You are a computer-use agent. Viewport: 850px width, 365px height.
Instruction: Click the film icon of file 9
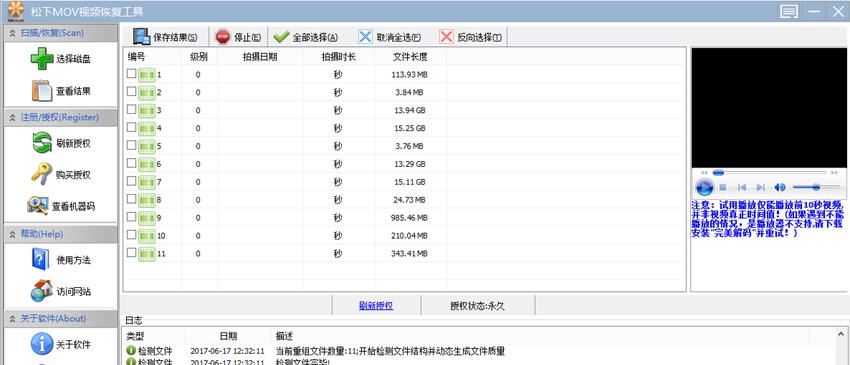[147, 218]
